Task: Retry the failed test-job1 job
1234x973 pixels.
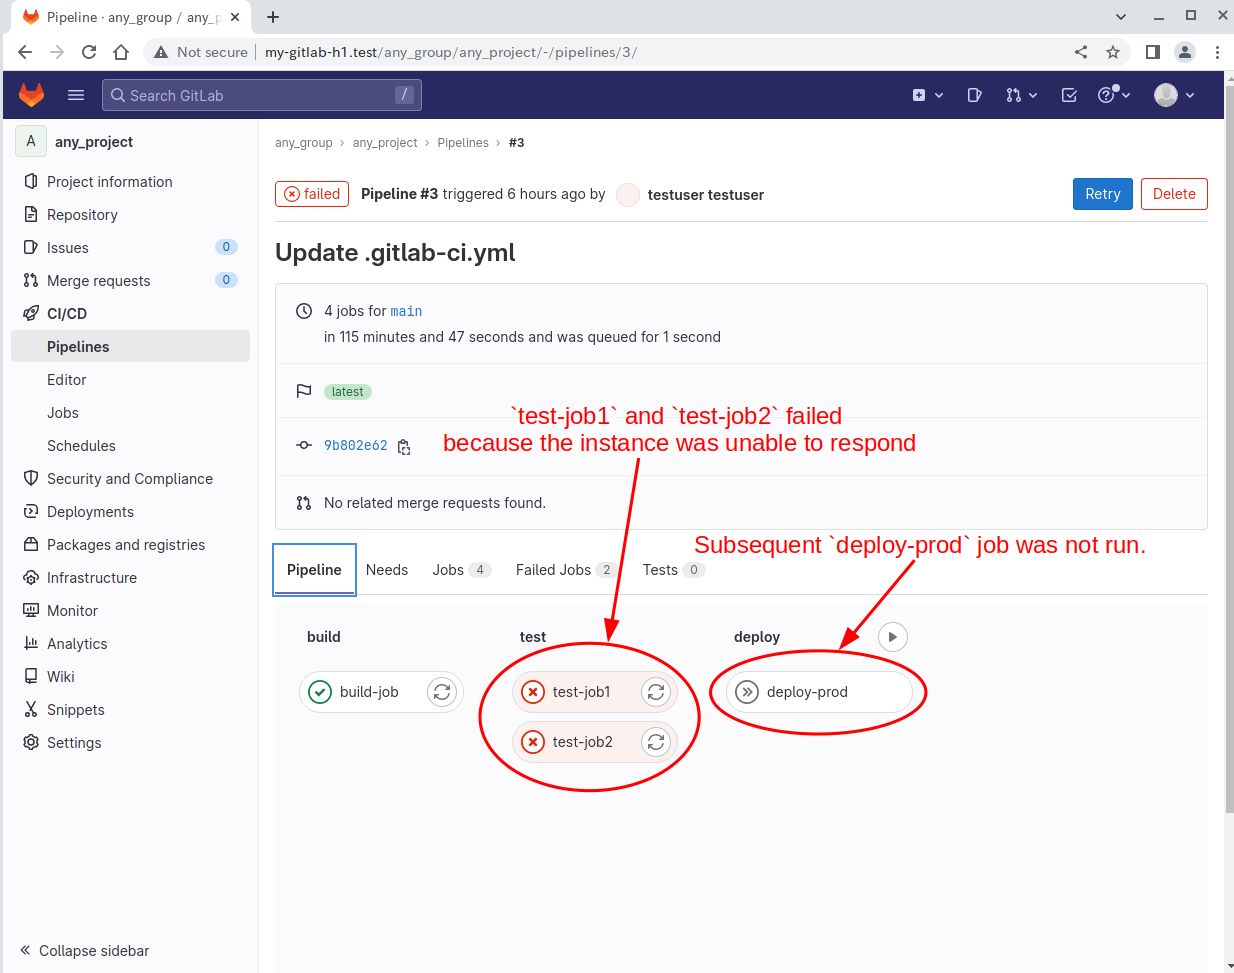Action: tap(656, 692)
